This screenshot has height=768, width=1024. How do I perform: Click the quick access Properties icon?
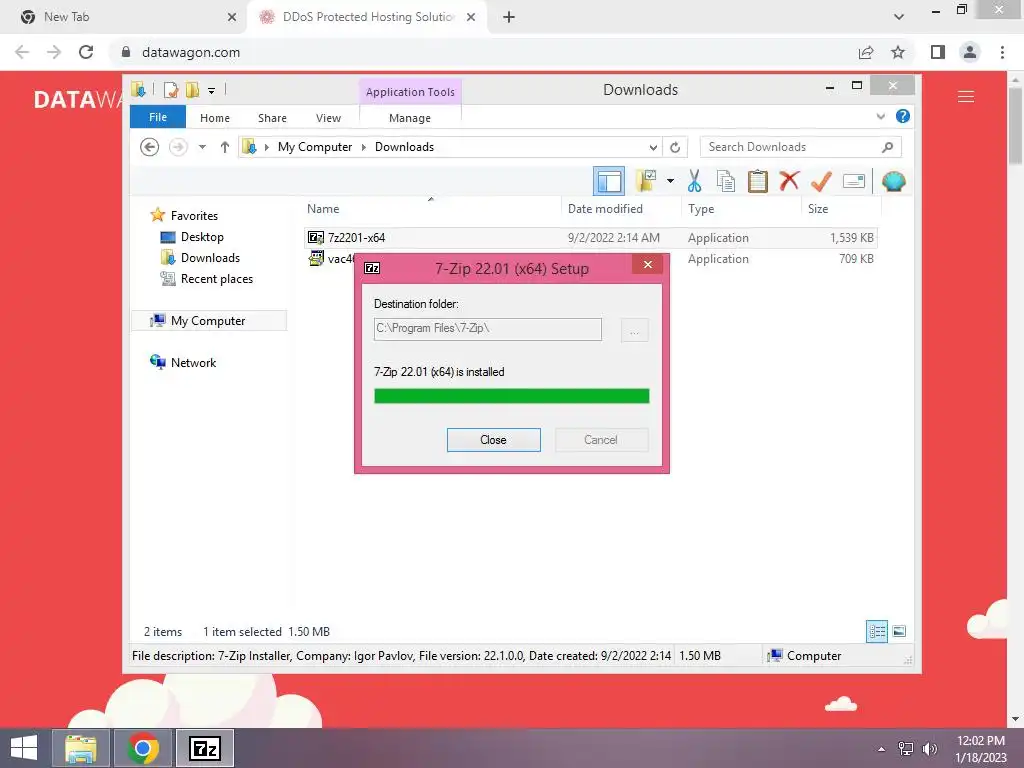170,90
